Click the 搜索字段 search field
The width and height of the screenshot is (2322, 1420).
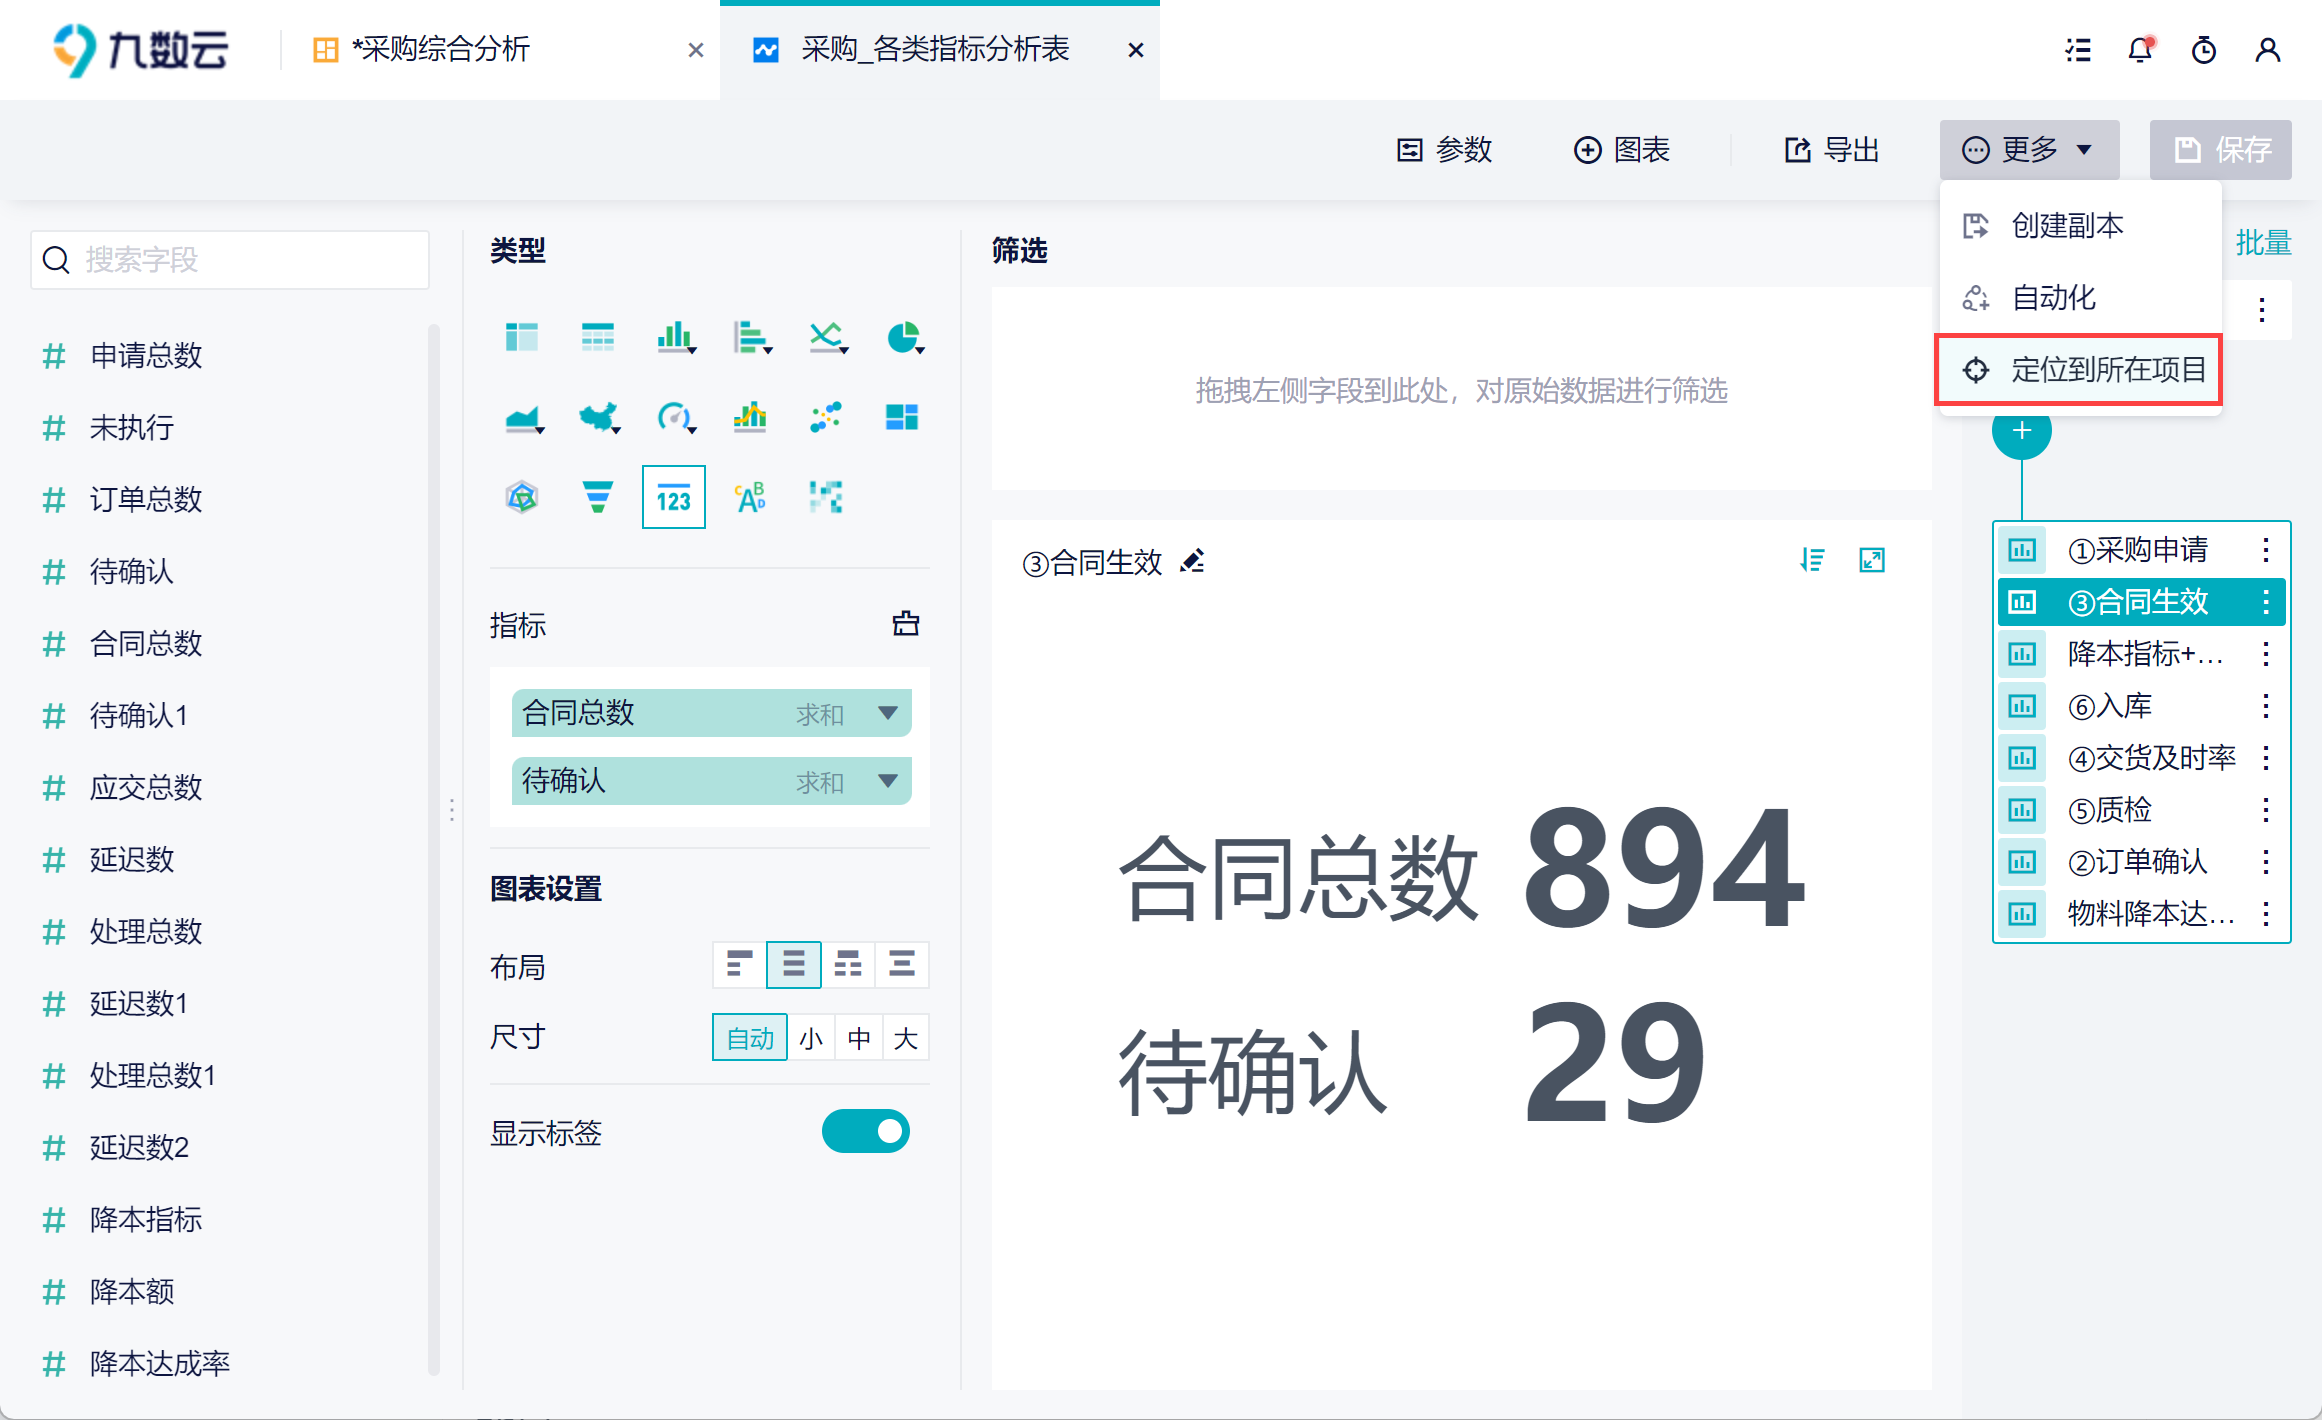230,260
